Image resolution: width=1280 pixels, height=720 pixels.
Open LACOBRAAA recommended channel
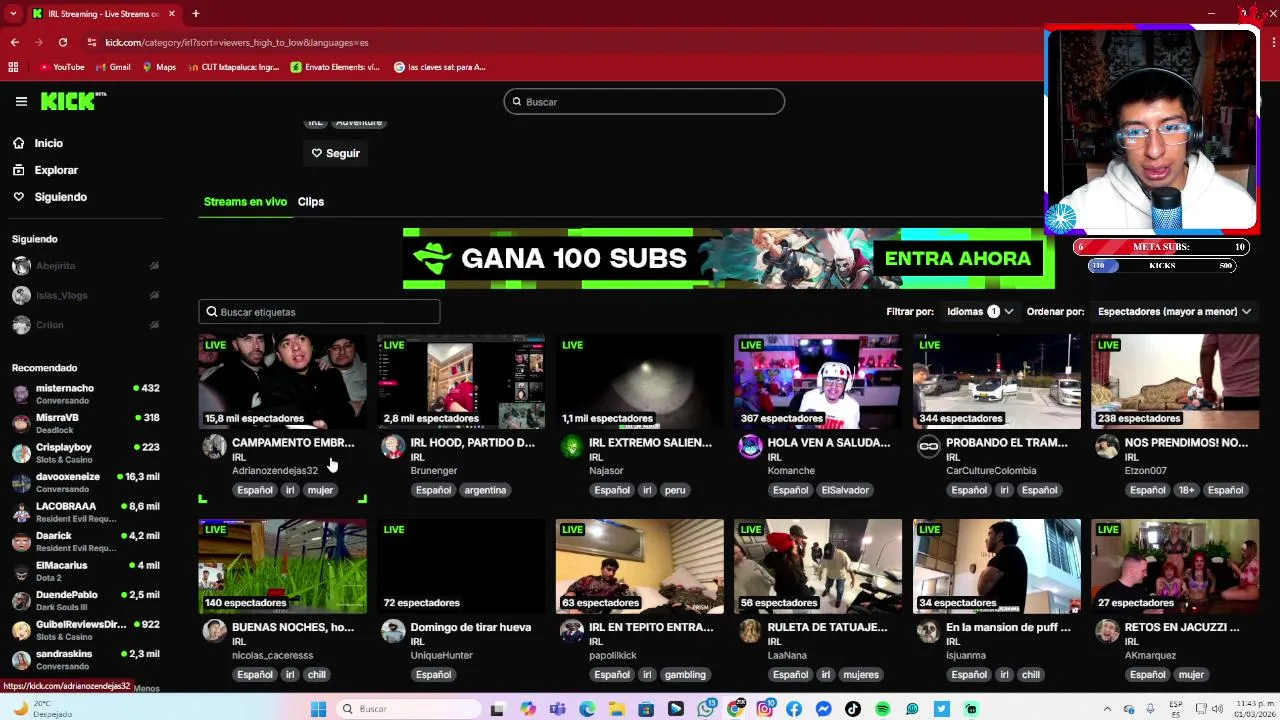coord(85,512)
